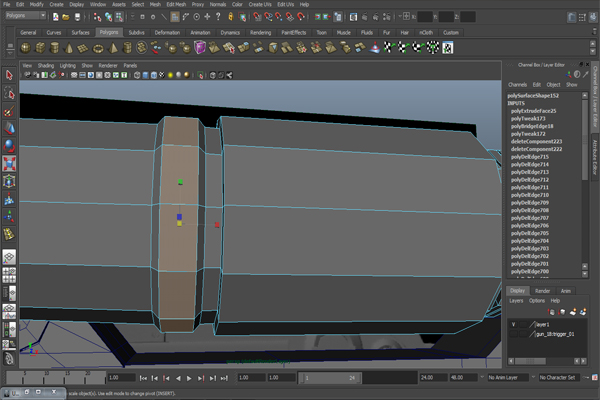600x400 pixels.
Task: Create a polygon sphere from the shelf
Action: point(26,48)
